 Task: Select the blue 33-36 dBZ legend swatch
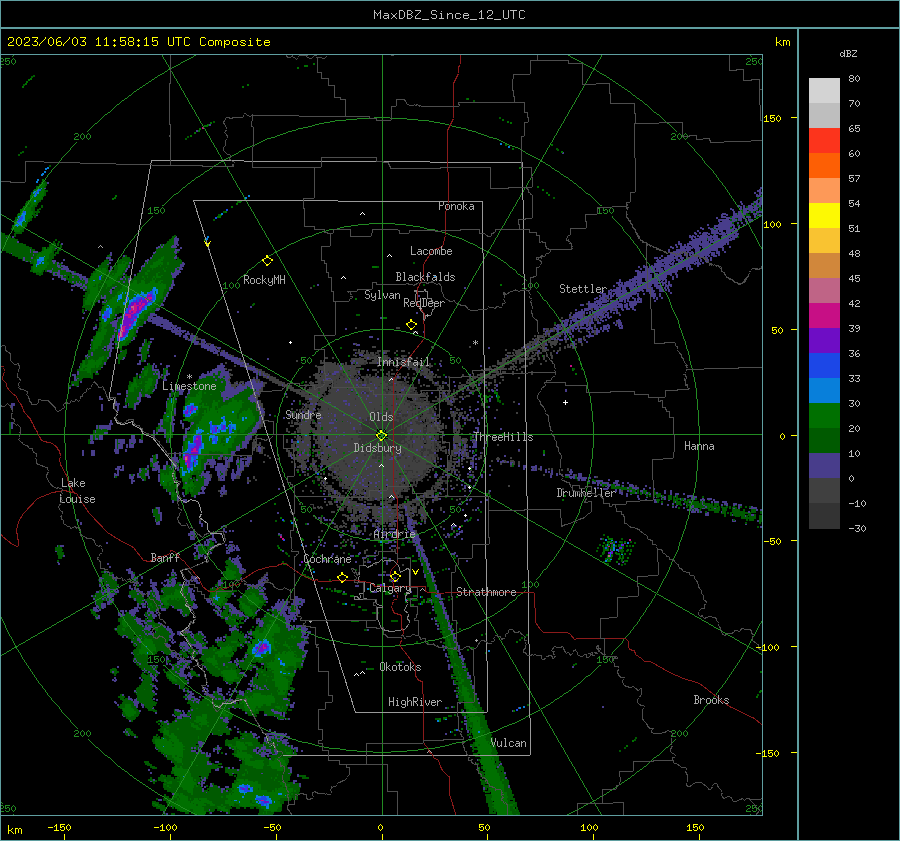pos(824,366)
